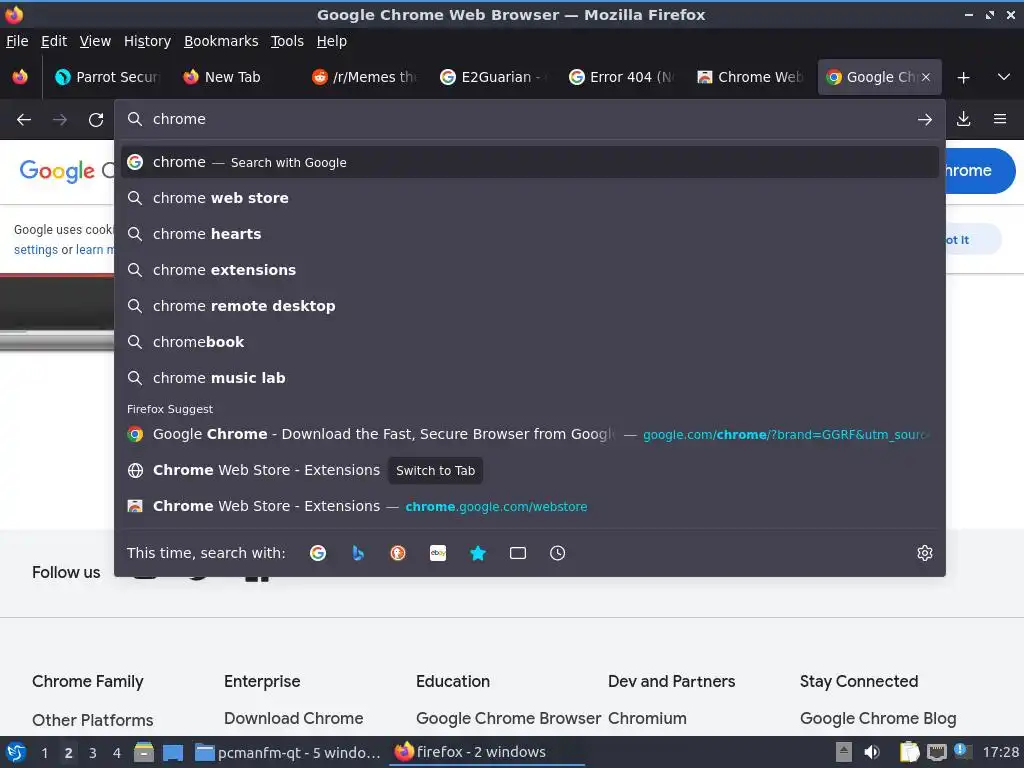The image size is (1024, 768).
Task: Click the network monitor tray icon
Action: 936,752
